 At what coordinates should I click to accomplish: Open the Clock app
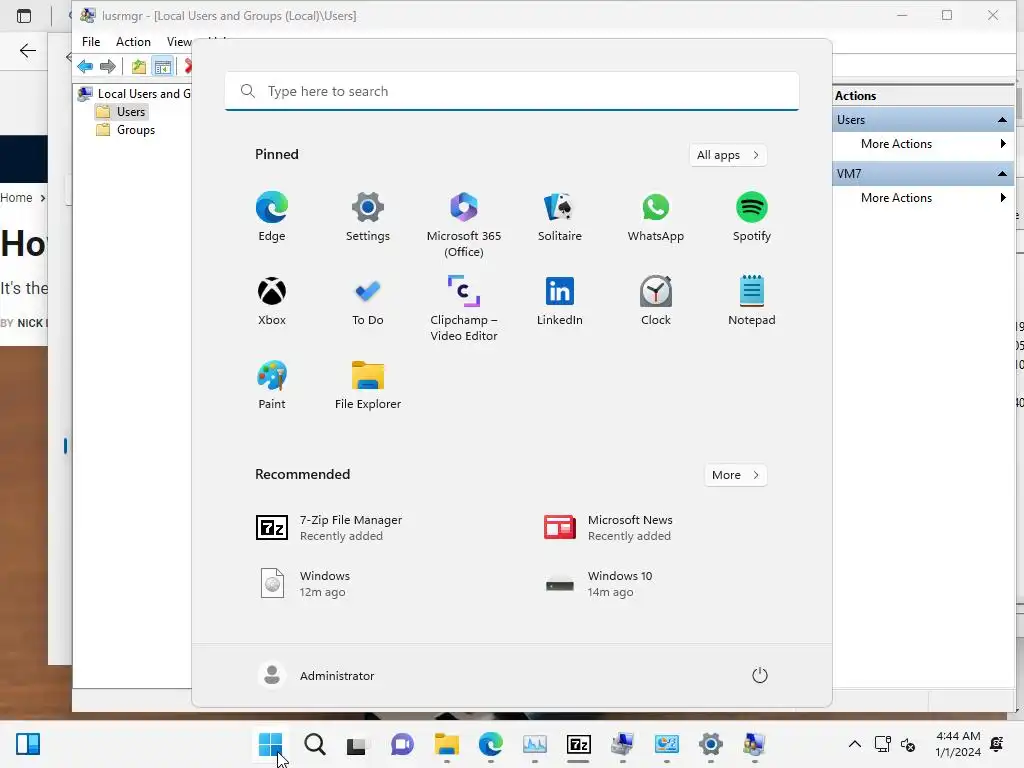(656, 300)
